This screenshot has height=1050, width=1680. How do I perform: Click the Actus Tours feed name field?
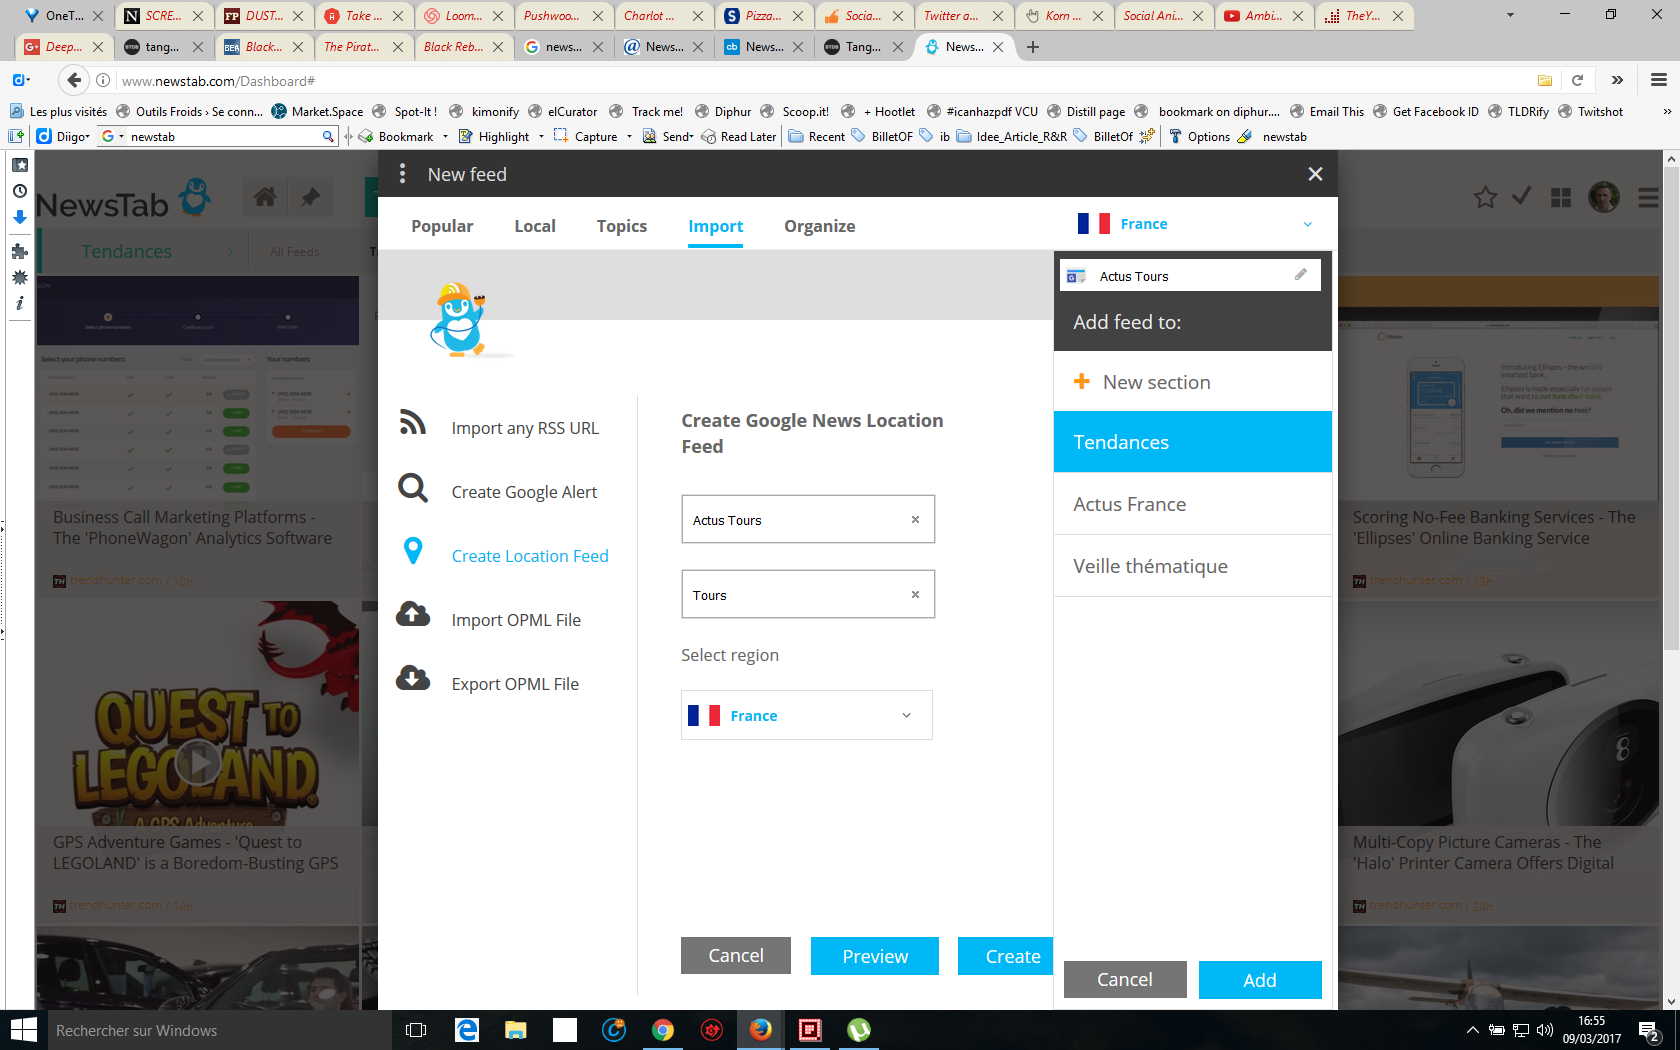coord(808,519)
